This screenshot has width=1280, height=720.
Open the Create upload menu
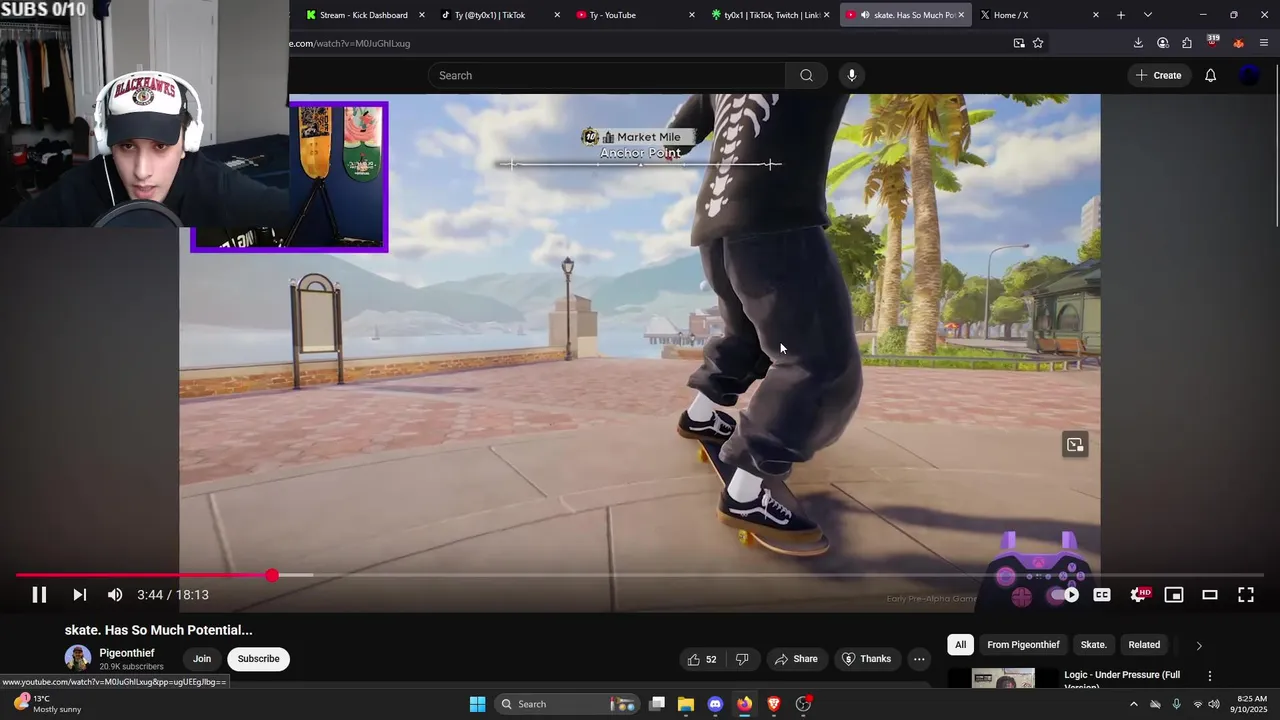point(1158,75)
